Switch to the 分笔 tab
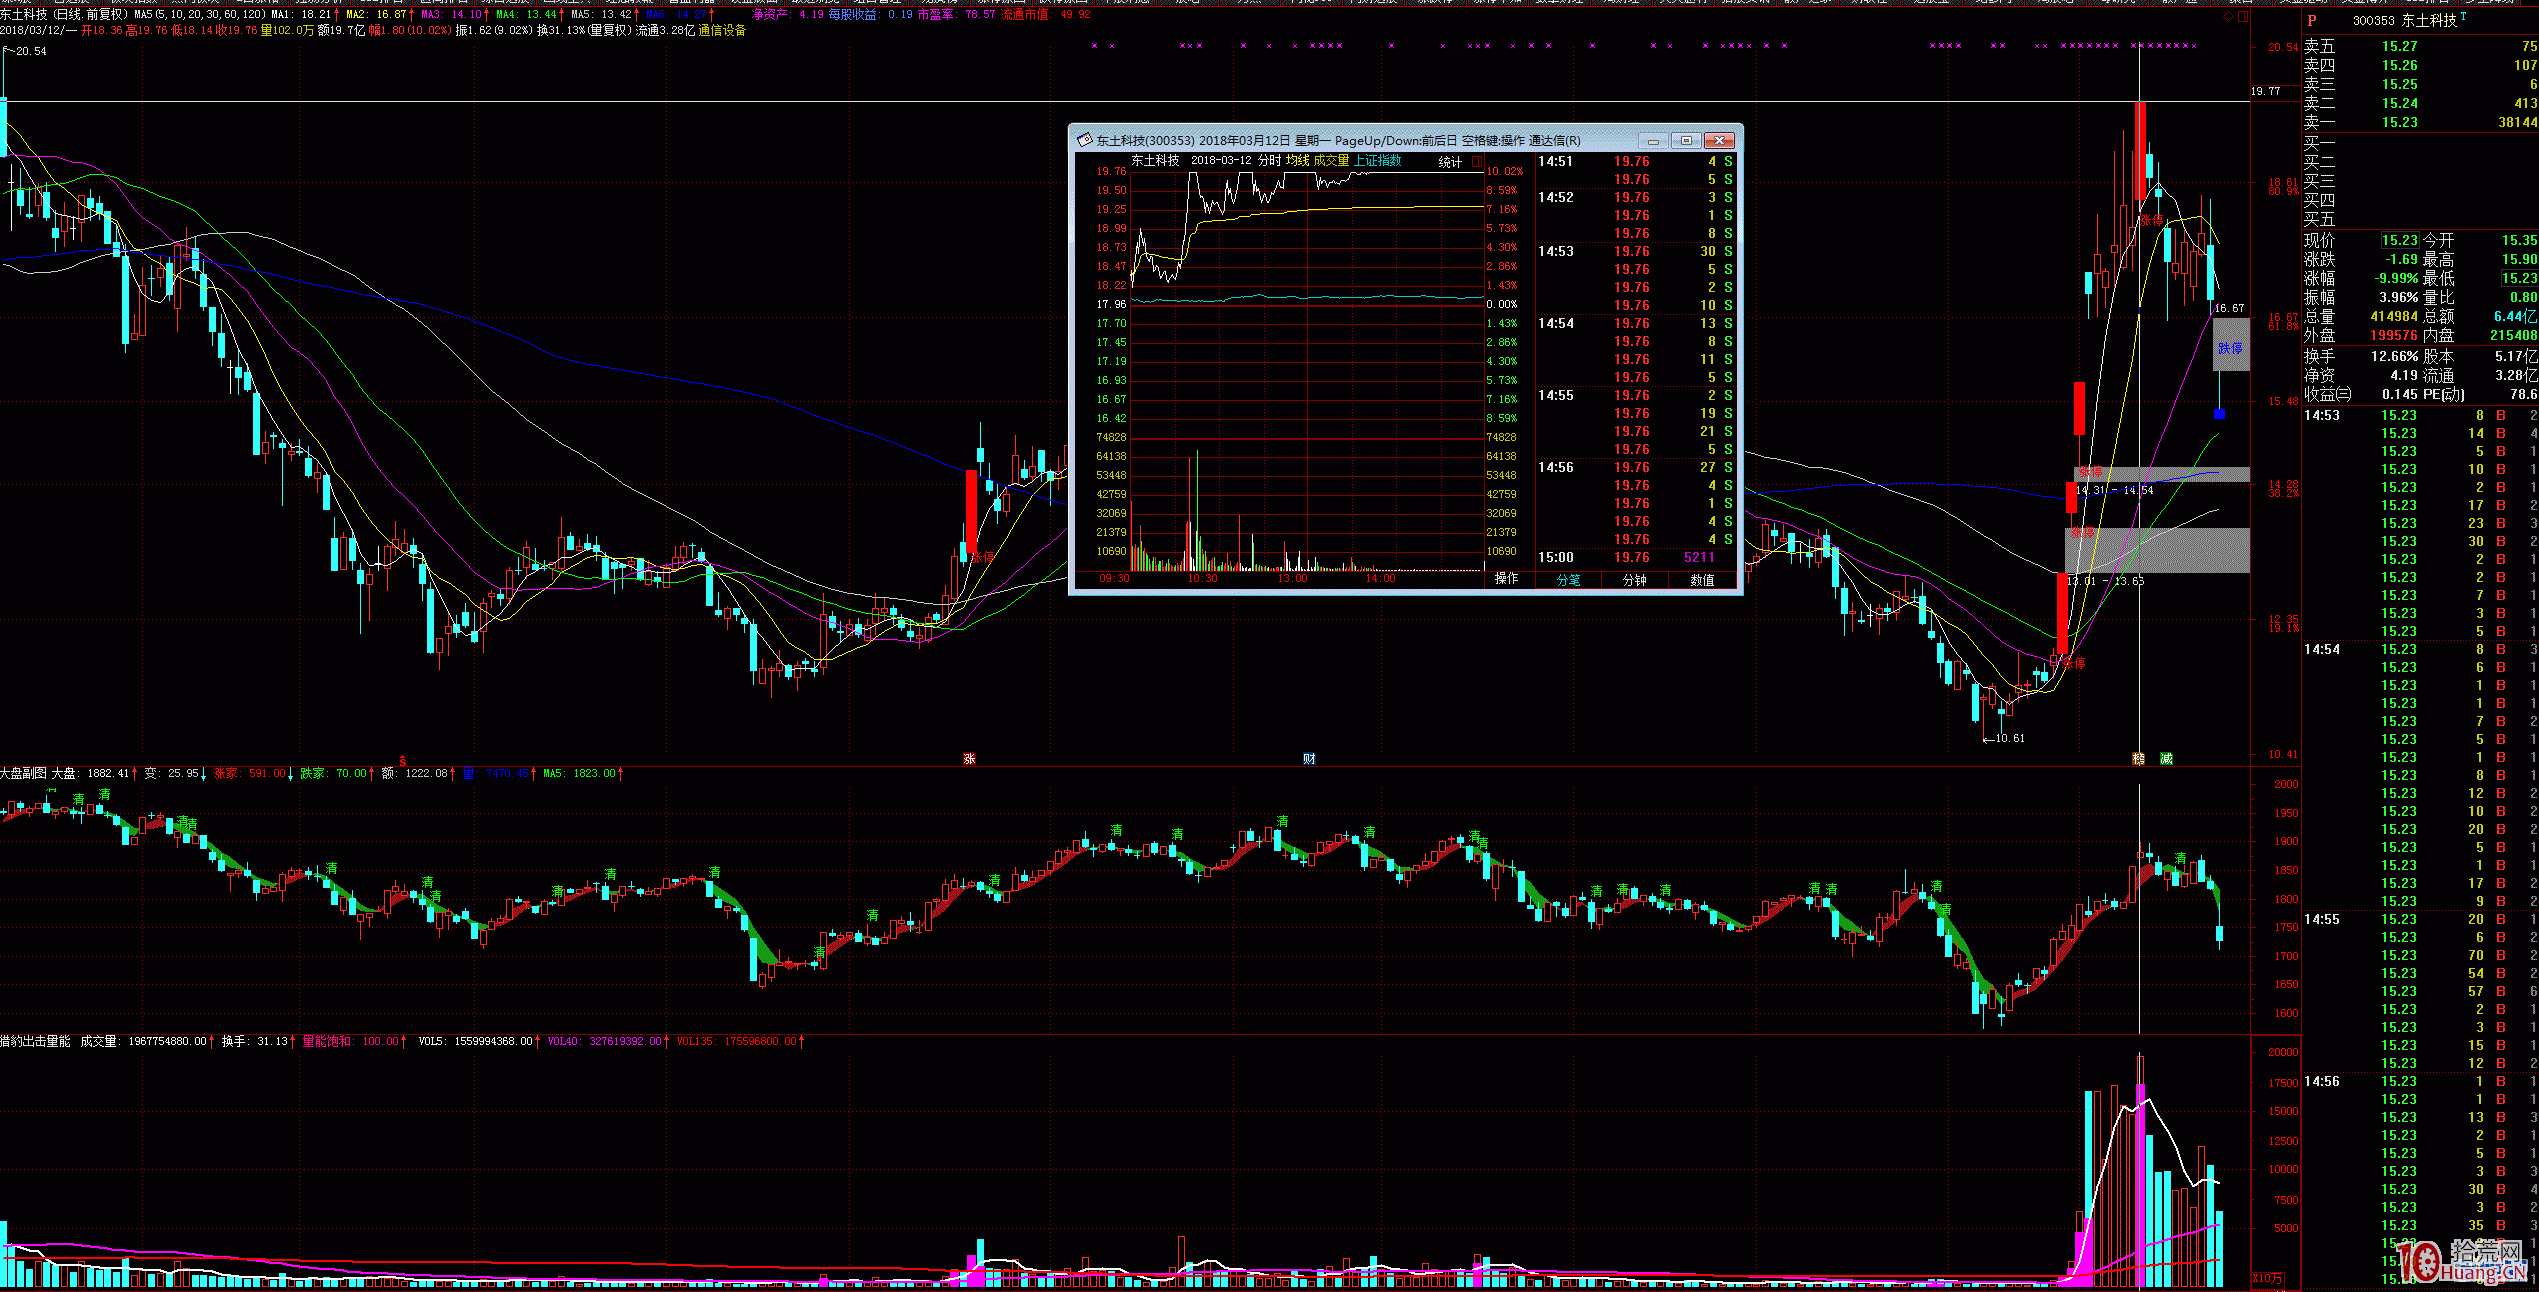 (x=1568, y=580)
